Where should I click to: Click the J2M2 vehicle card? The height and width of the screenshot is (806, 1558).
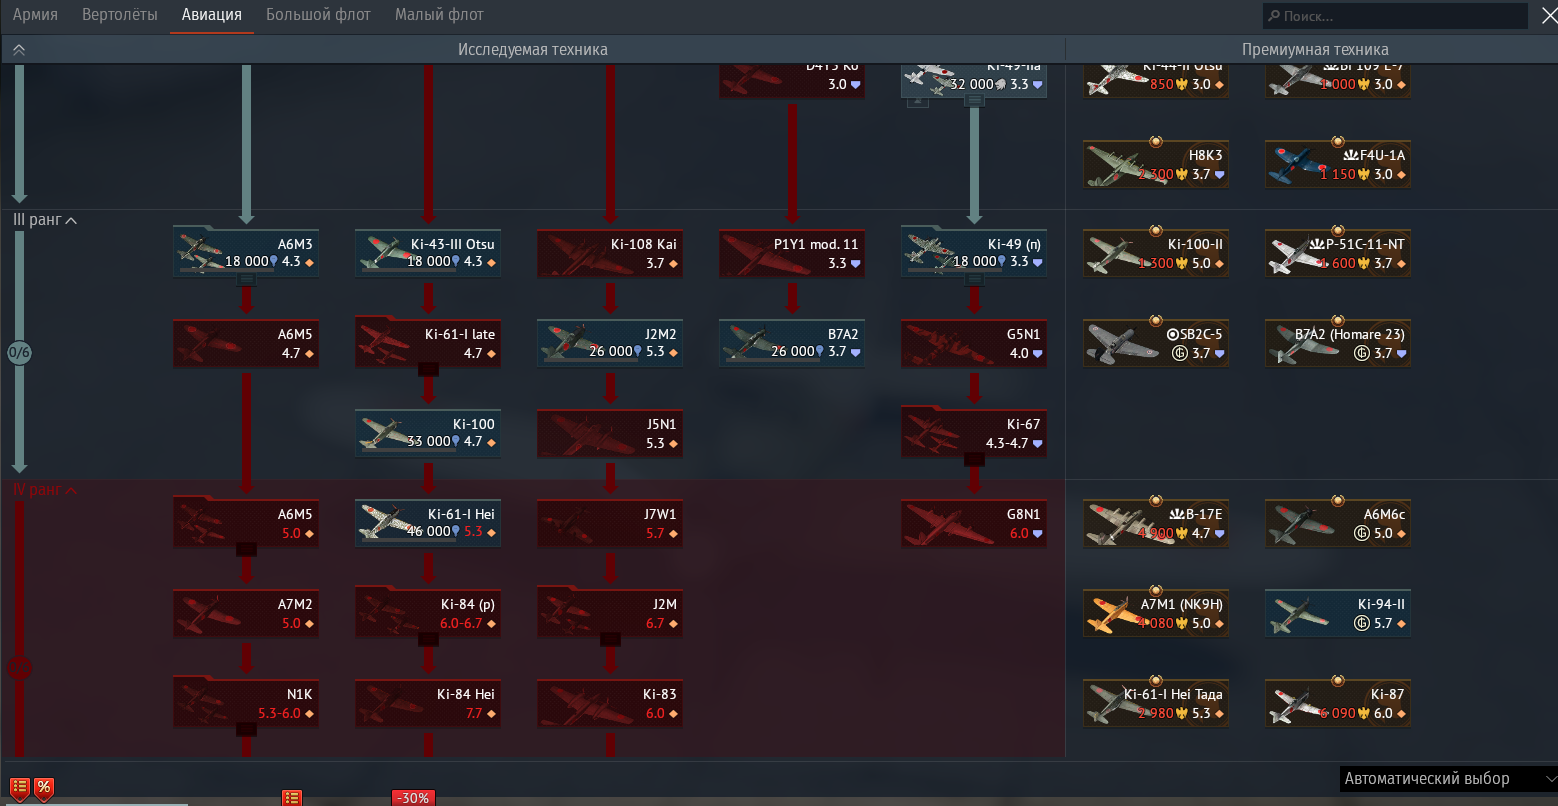(x=610, y=344)
